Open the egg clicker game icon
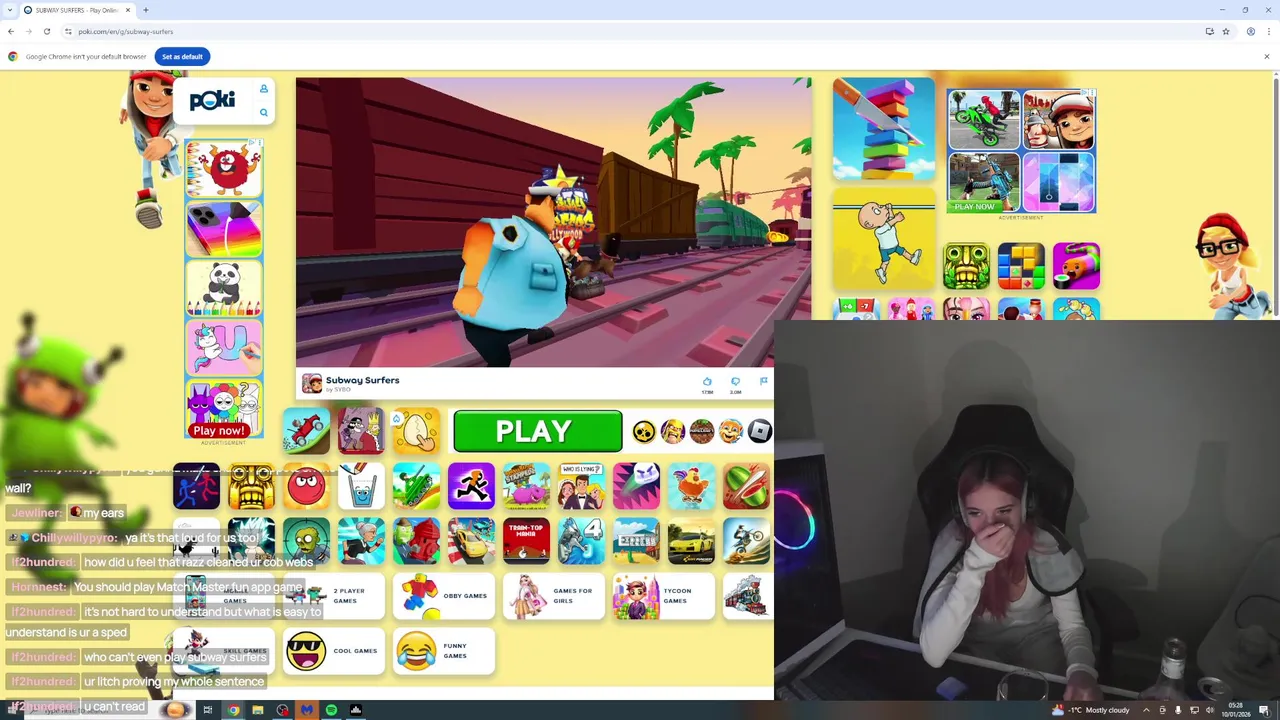This screenshot has height=720, width=1280. tap(416, 431)
